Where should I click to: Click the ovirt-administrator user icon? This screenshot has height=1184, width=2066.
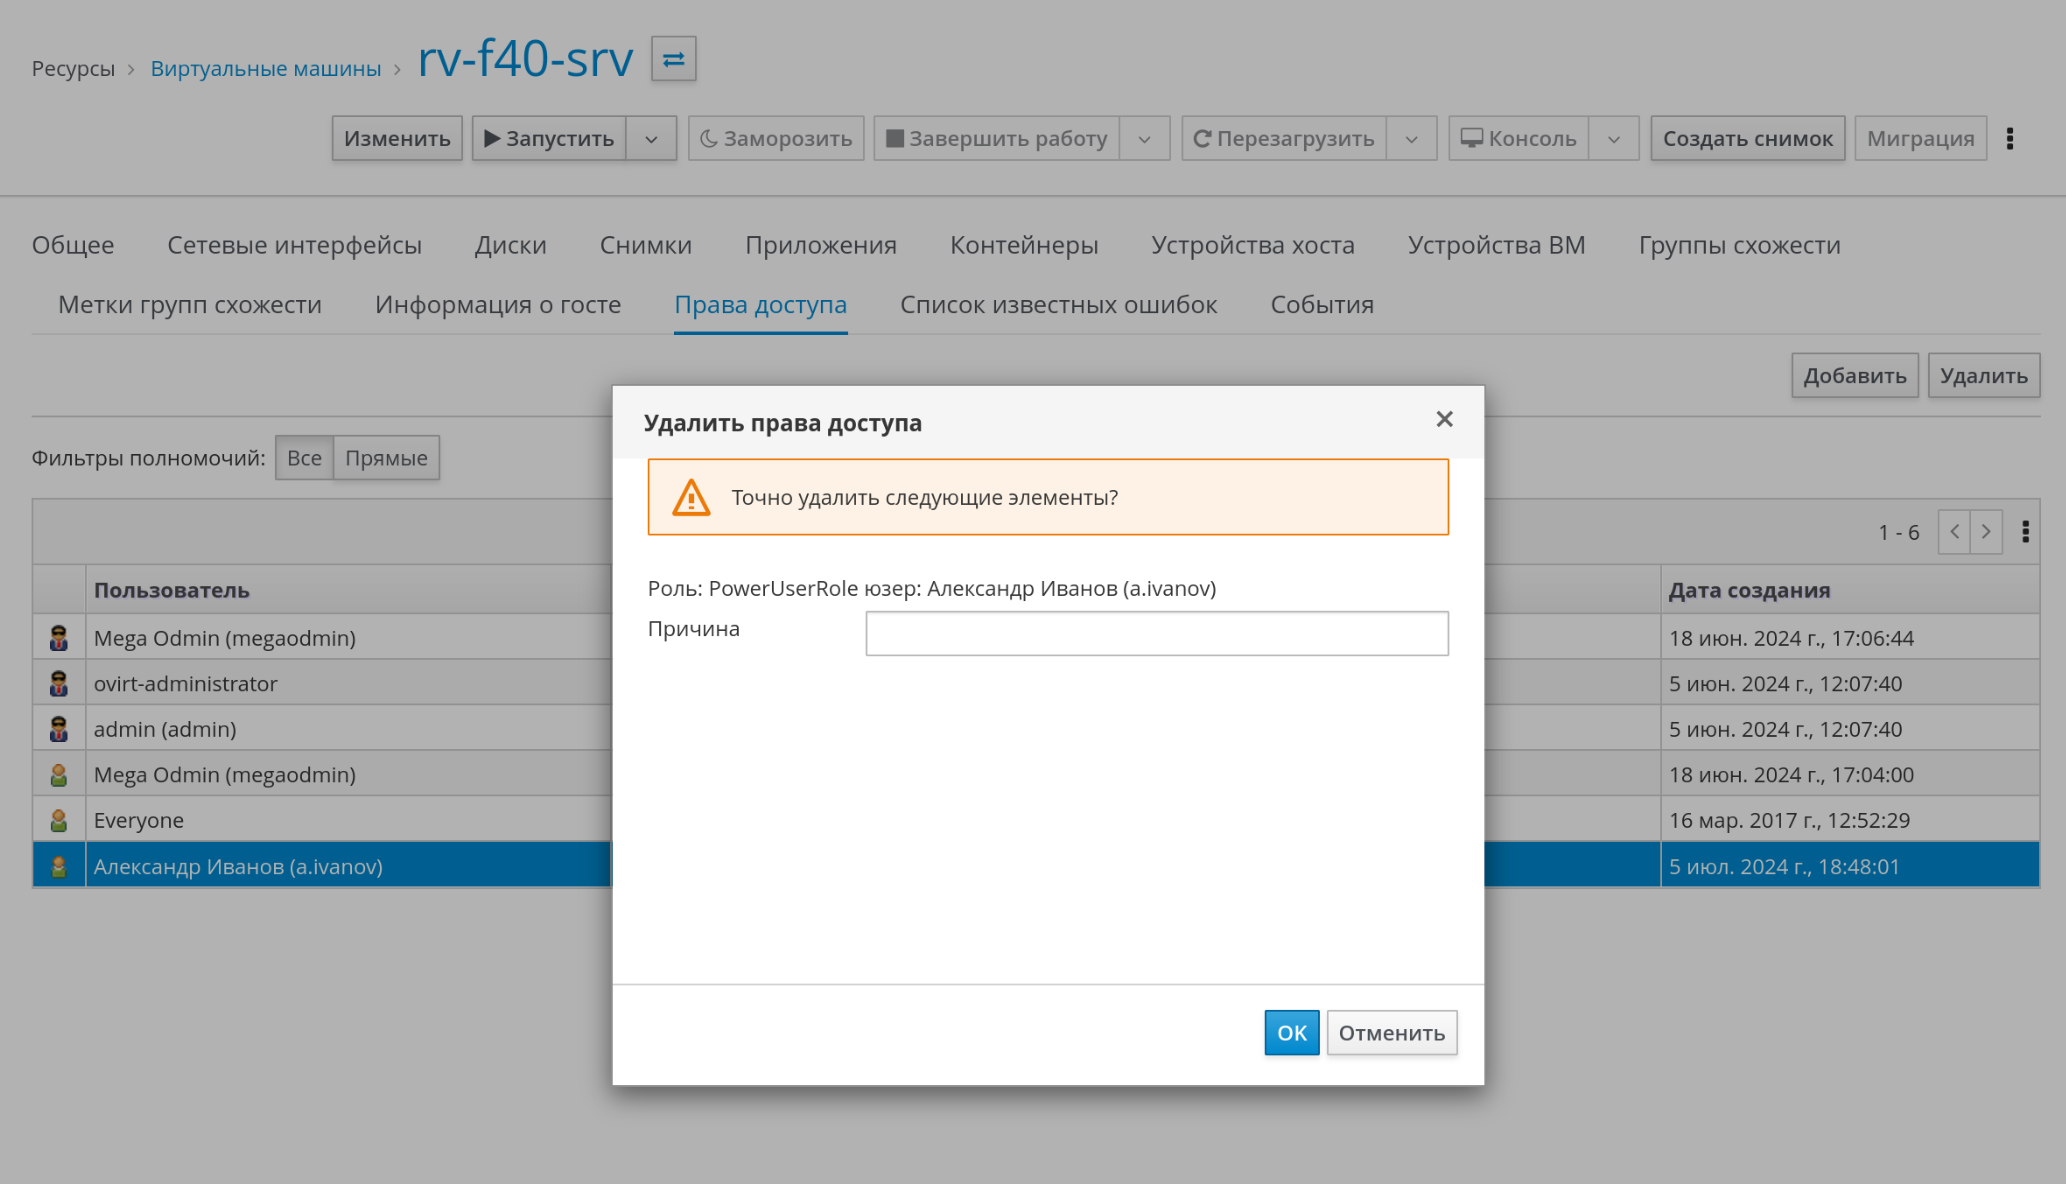coord(59,684)
